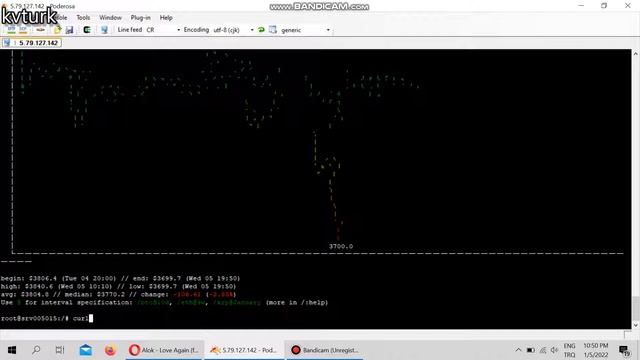Open Firefox from the taskbar
The width and height of the screenshot is (640, 360).
110,350
